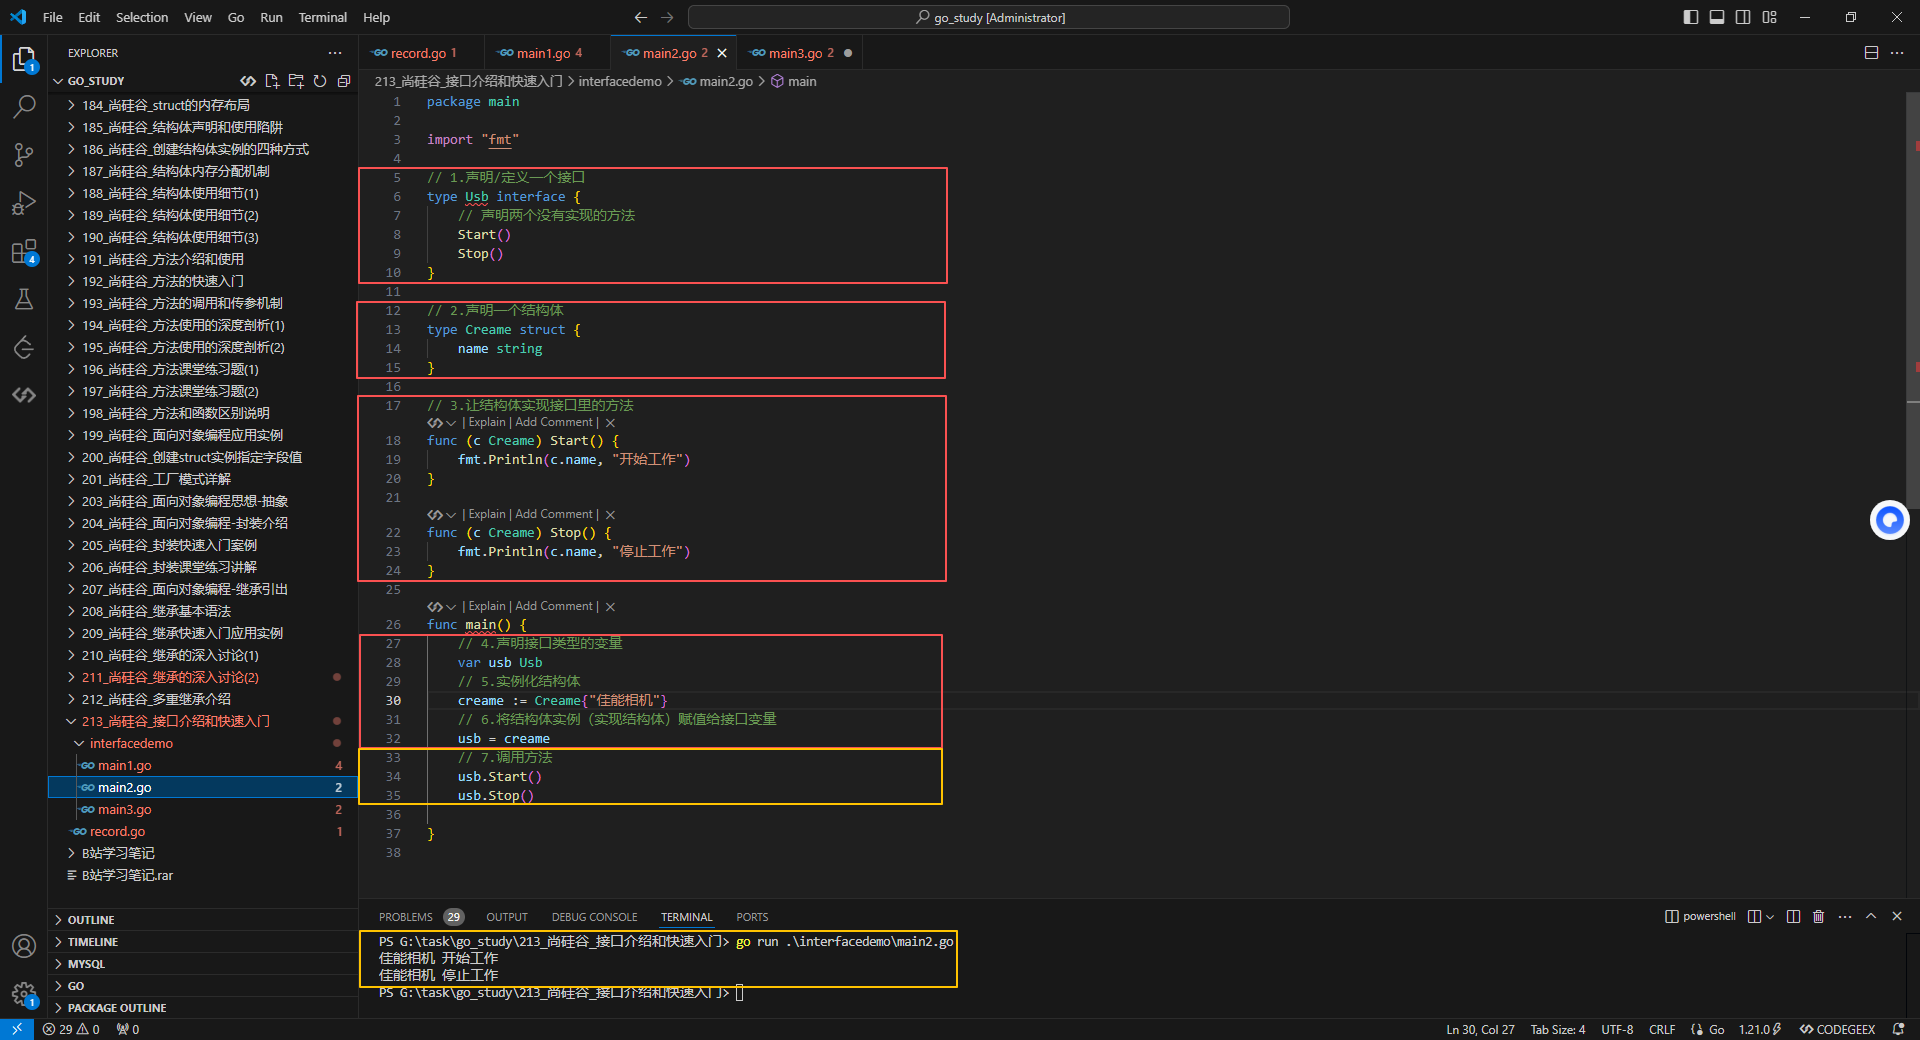Open the customize layout control
Screen dimensions: 1920x1040
[x=1770, y=17]
